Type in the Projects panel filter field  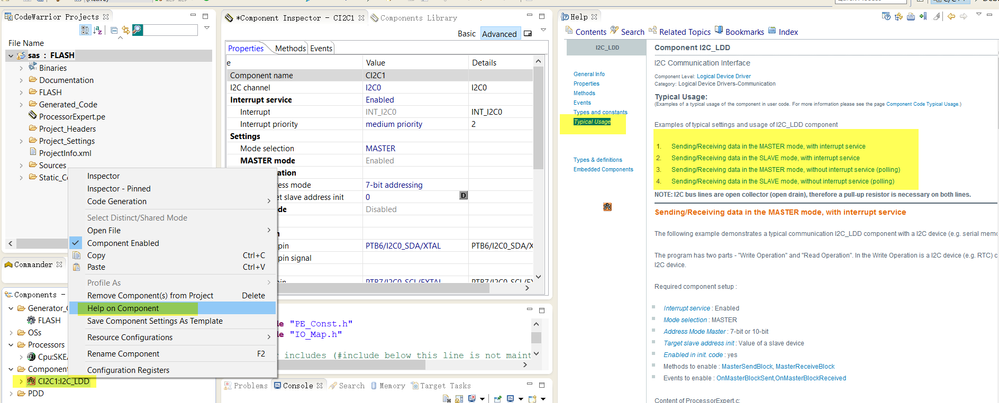pos(170,30)
